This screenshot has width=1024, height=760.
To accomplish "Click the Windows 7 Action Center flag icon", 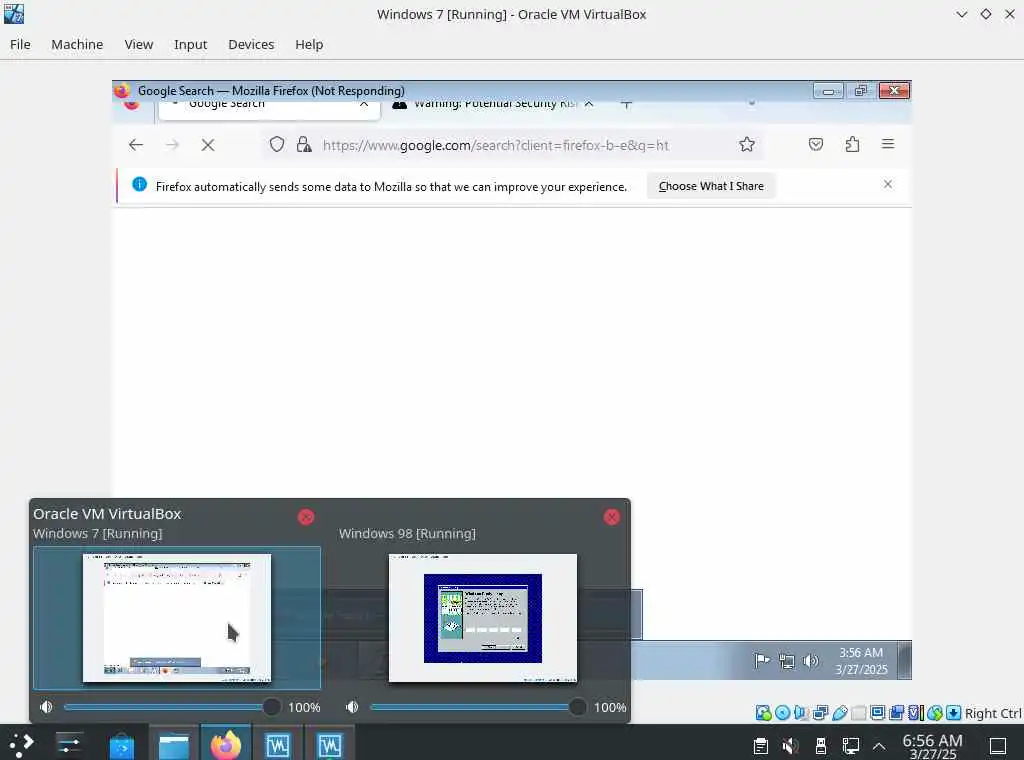I will pyautogui.click(x=762, y=661).
